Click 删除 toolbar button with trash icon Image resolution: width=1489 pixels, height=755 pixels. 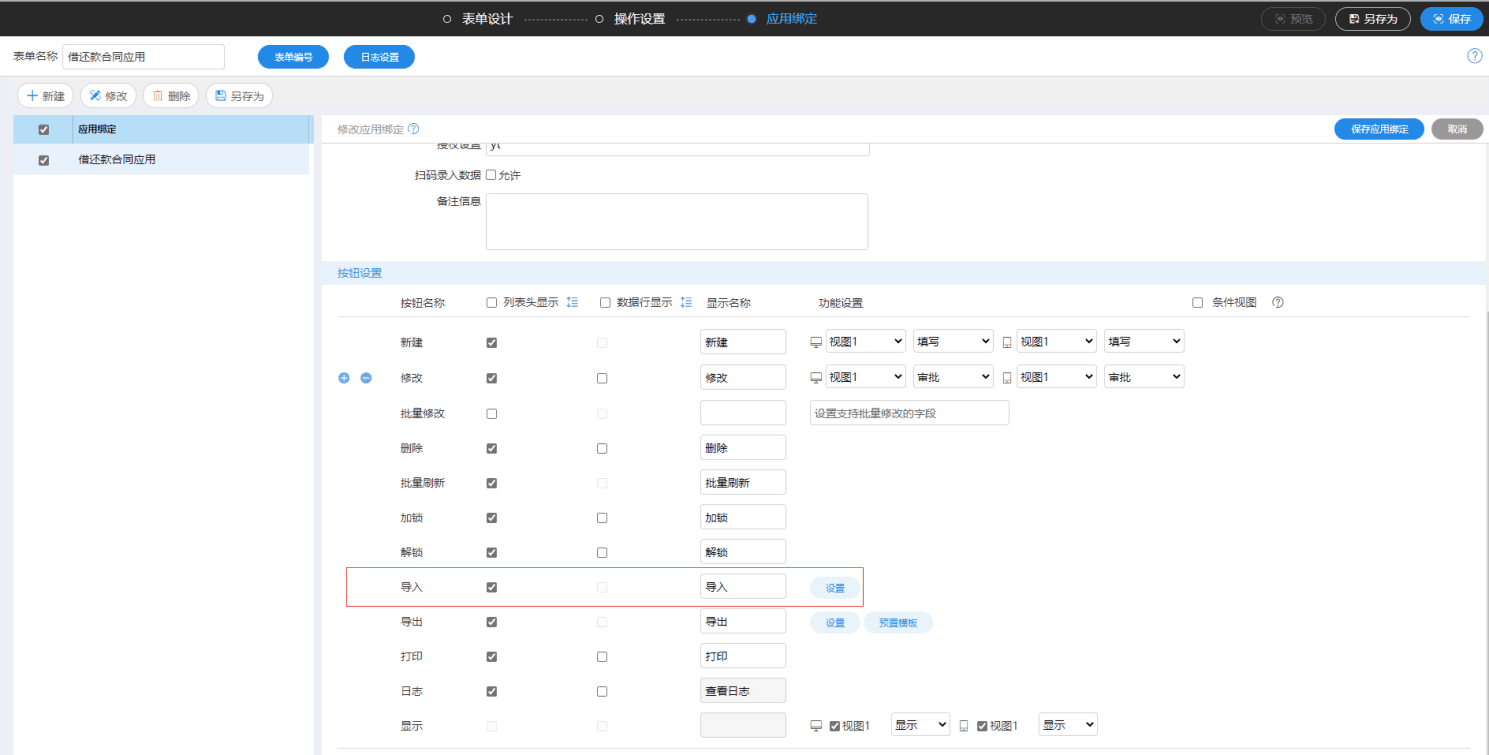coord(171,96)
